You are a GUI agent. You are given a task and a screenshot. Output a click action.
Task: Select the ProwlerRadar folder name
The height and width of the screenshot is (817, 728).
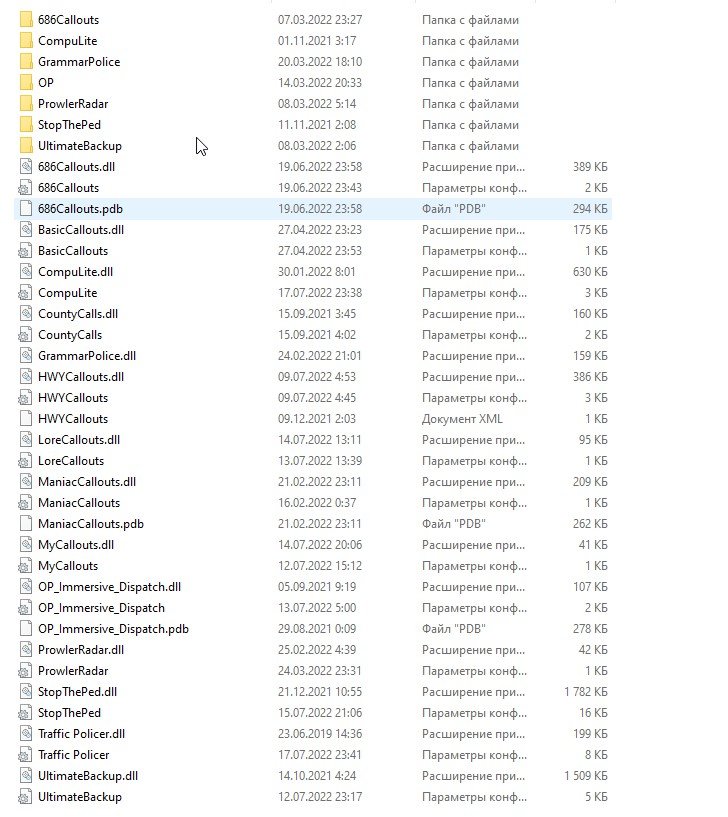[73, 104]
